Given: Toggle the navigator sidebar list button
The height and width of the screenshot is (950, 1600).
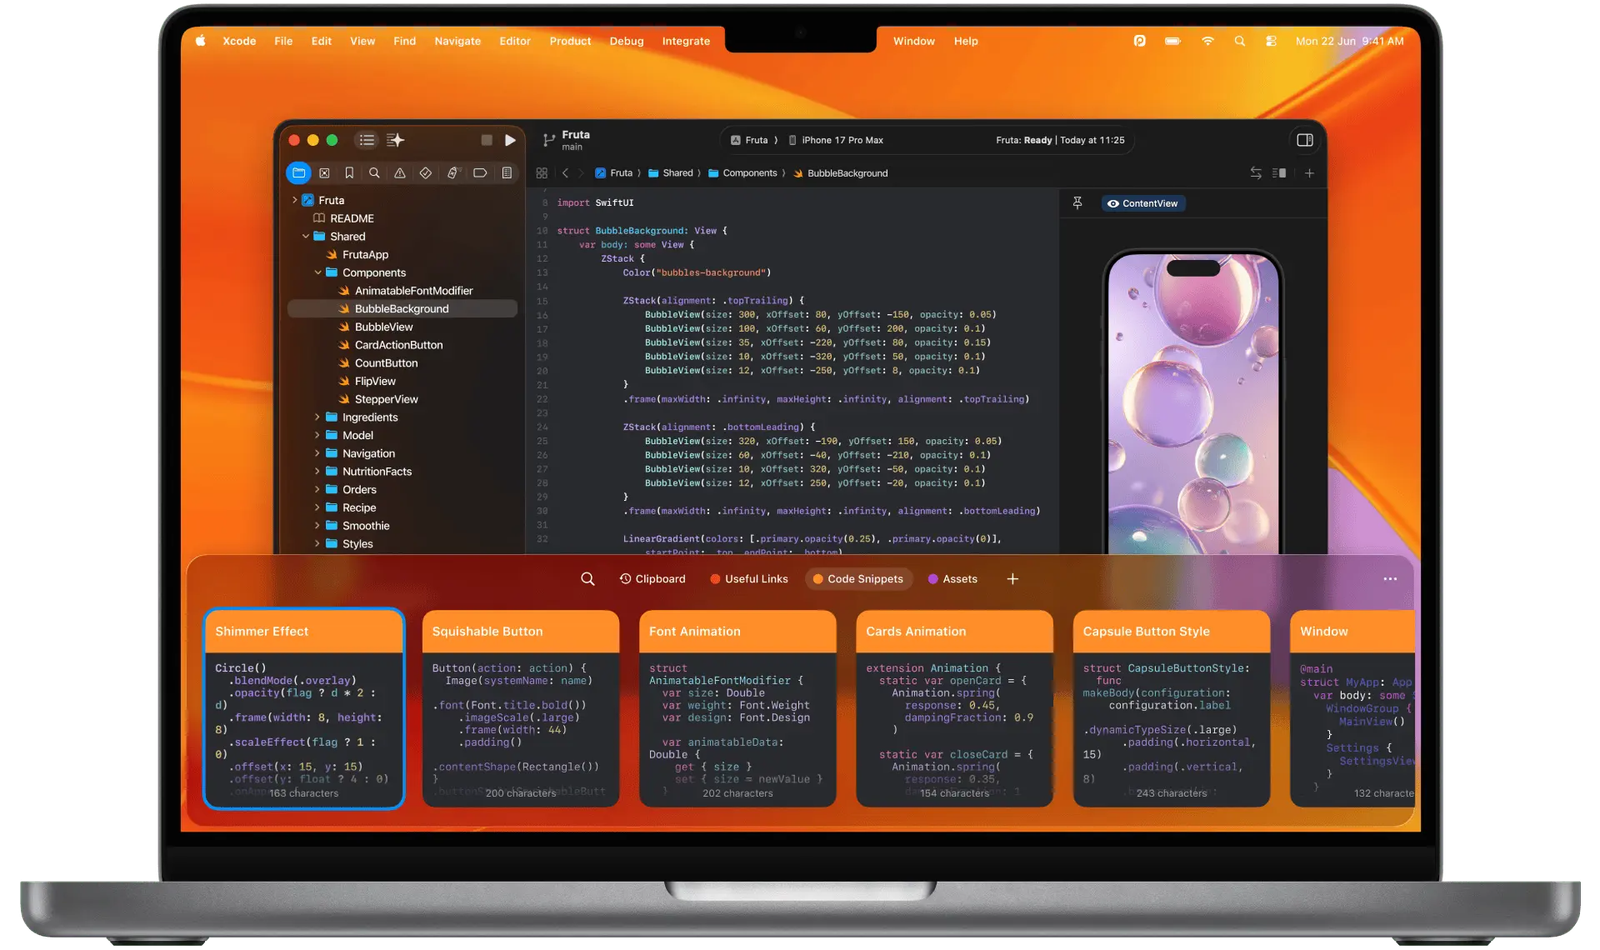Looking at the screenshot, I should pos(367,140).
